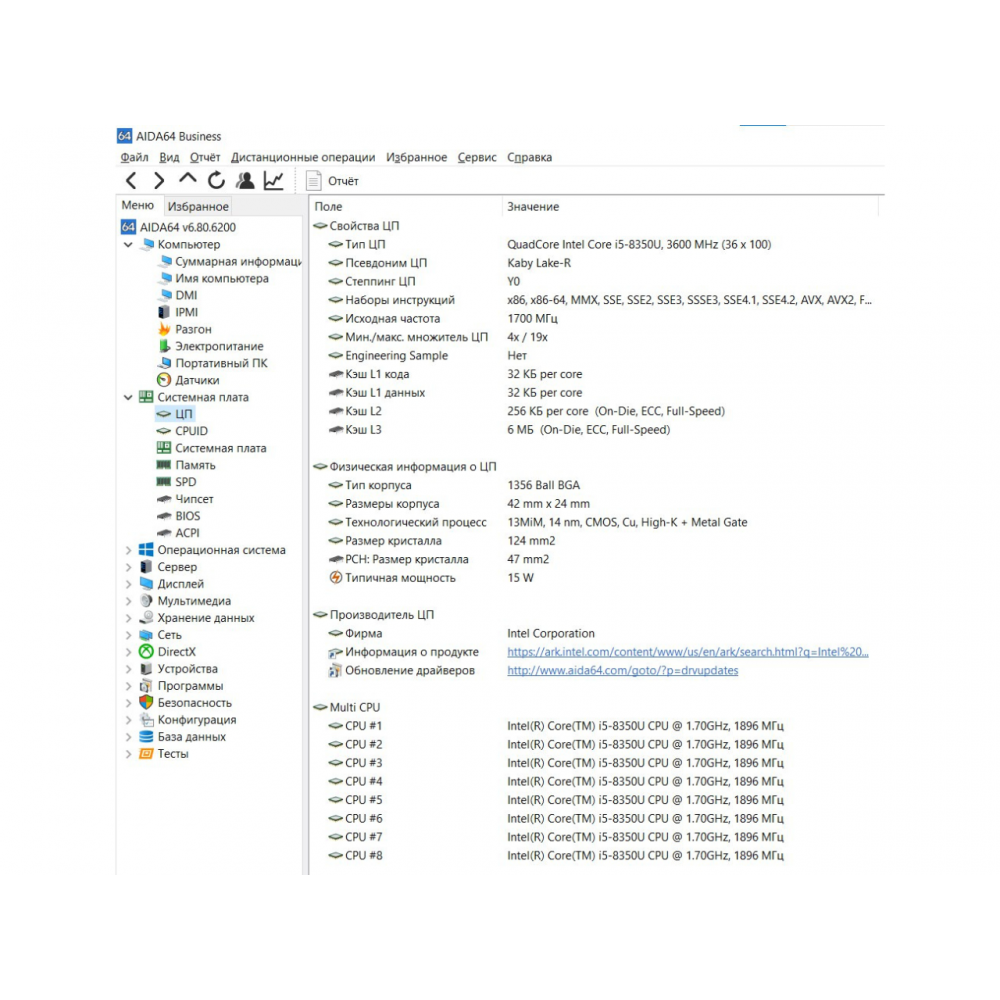Select the Портативный ПК laptop icon
Viewport: 1000px width, 1000px height.
click(165, 363)
